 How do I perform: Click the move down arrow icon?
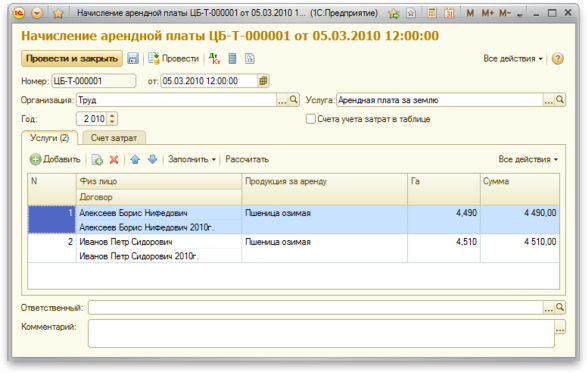152,160
